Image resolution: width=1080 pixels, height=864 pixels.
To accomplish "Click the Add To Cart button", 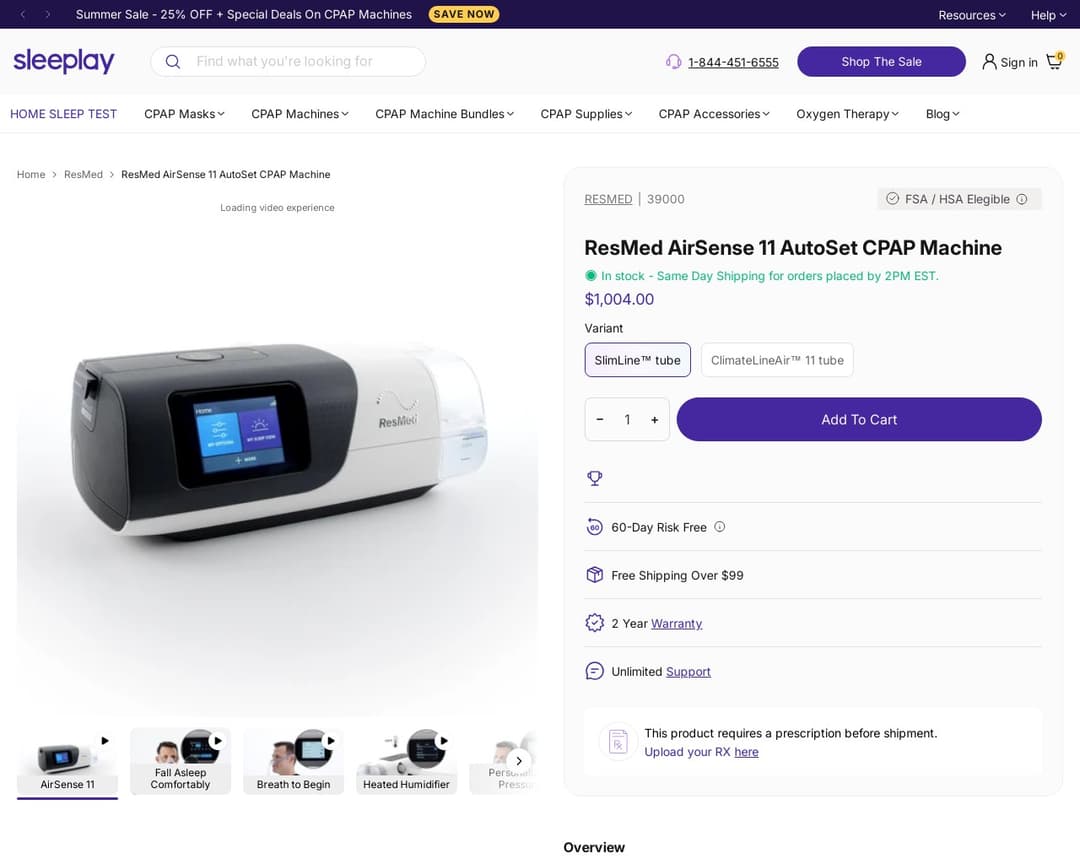I will (858, 419).
